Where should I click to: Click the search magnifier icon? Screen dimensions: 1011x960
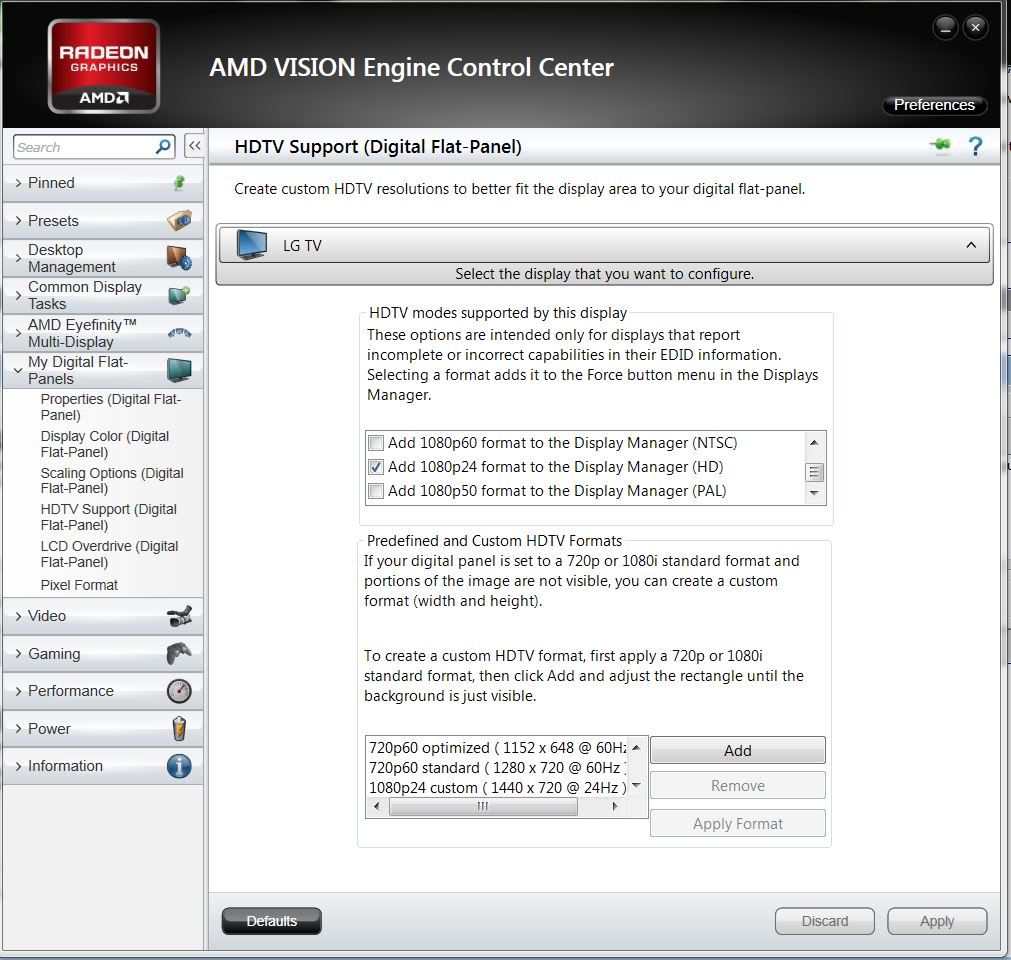coord(163,147)
